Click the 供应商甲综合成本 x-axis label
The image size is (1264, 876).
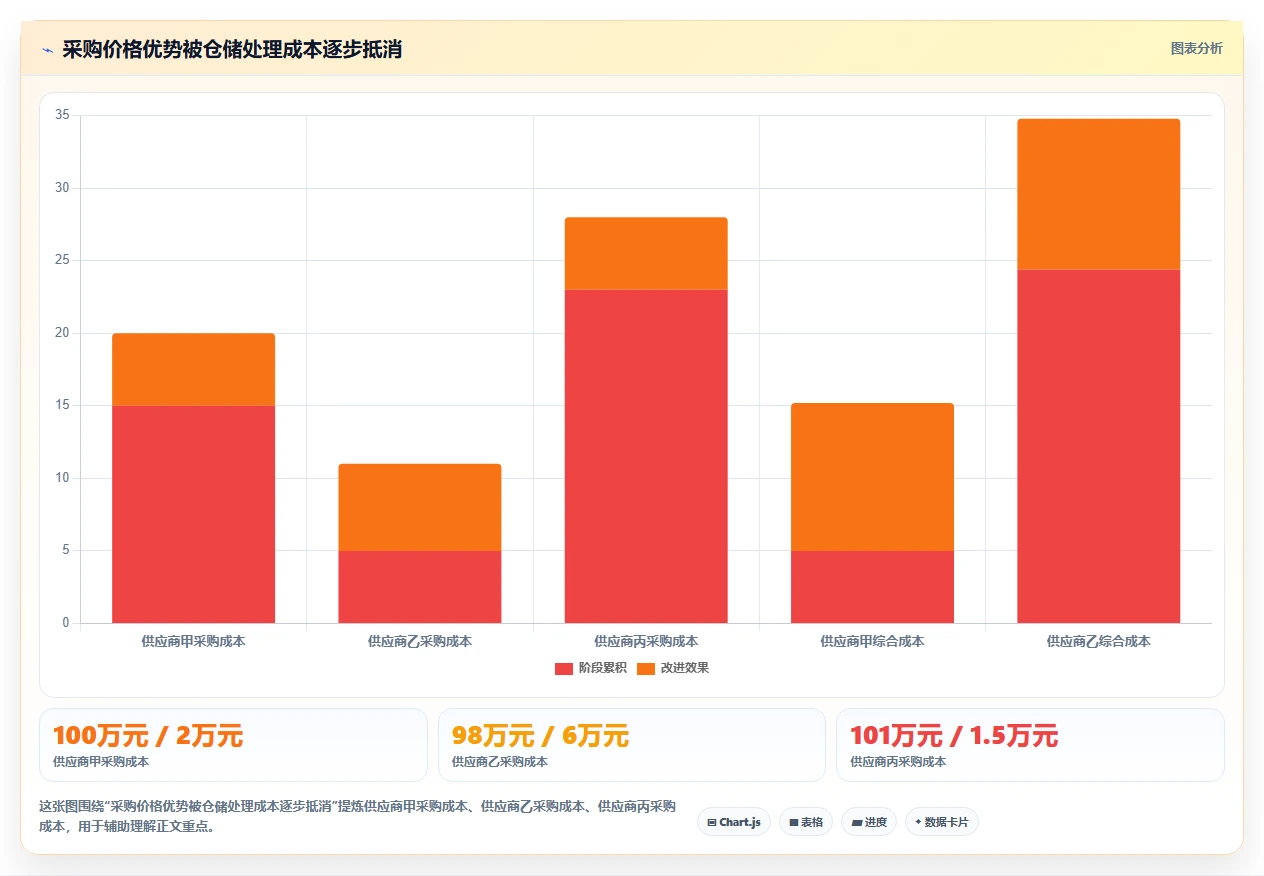872,641
